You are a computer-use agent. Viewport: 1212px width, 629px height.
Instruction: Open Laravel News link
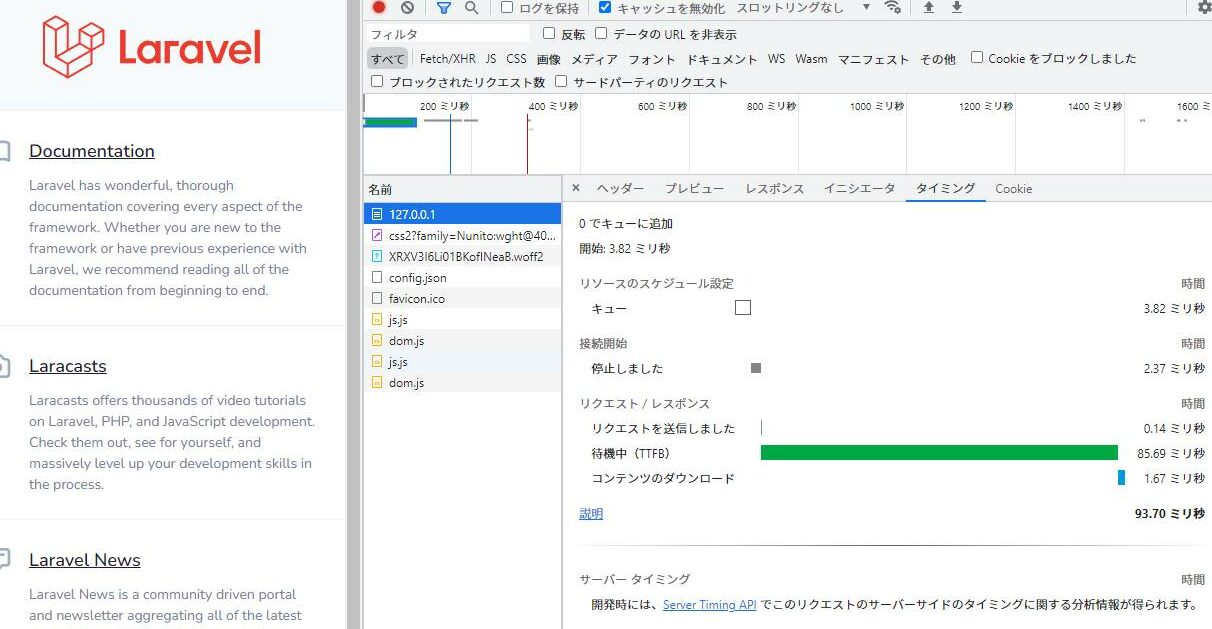coord(85,560)
